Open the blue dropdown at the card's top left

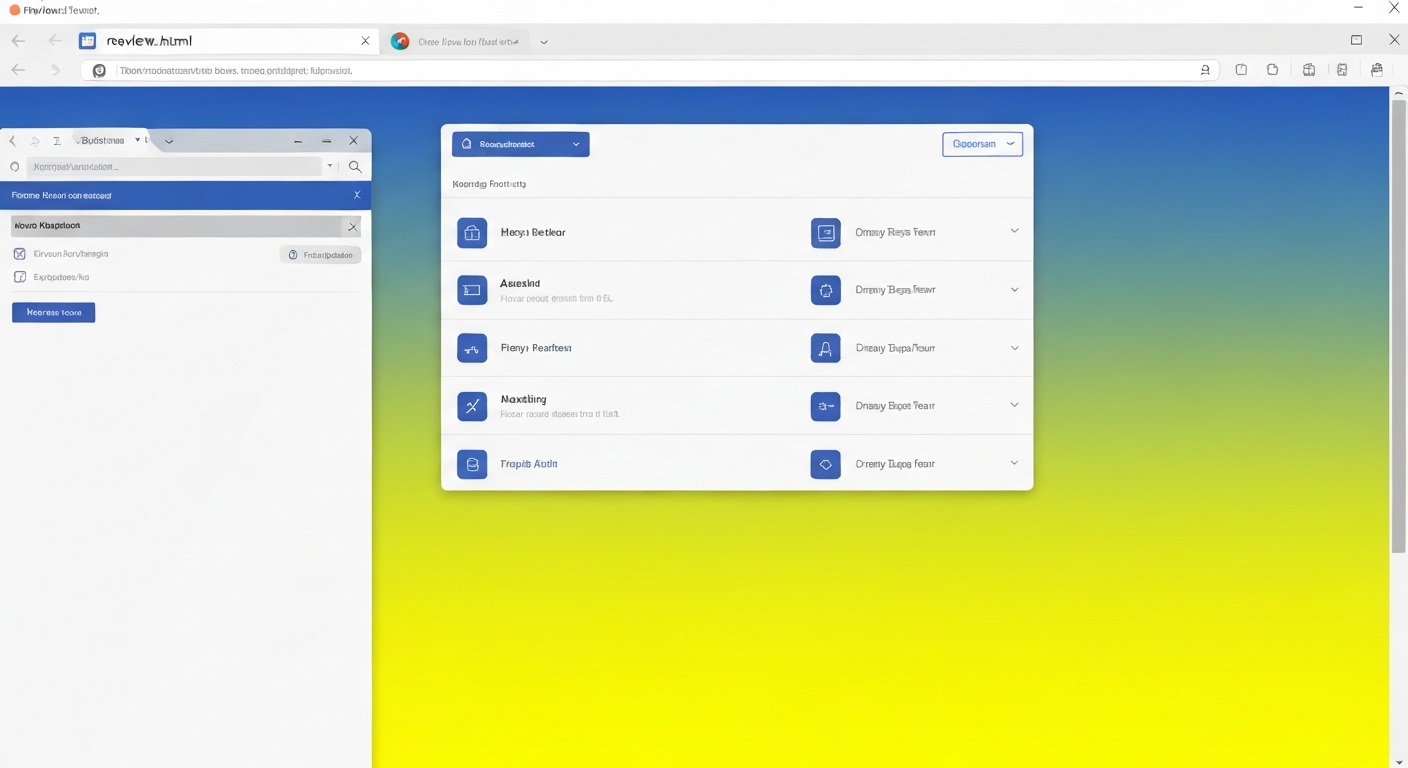(520, 144)
